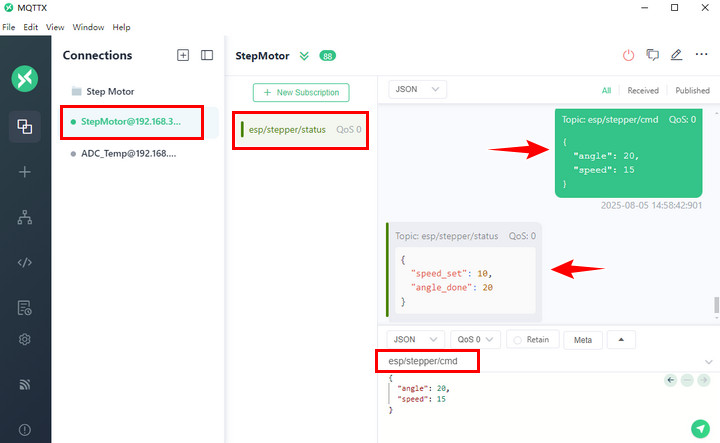Click the MQTTX logo in the sidebar
This screenshot has width=720, height=443.
pyautogui.click(x=25, y=79)
